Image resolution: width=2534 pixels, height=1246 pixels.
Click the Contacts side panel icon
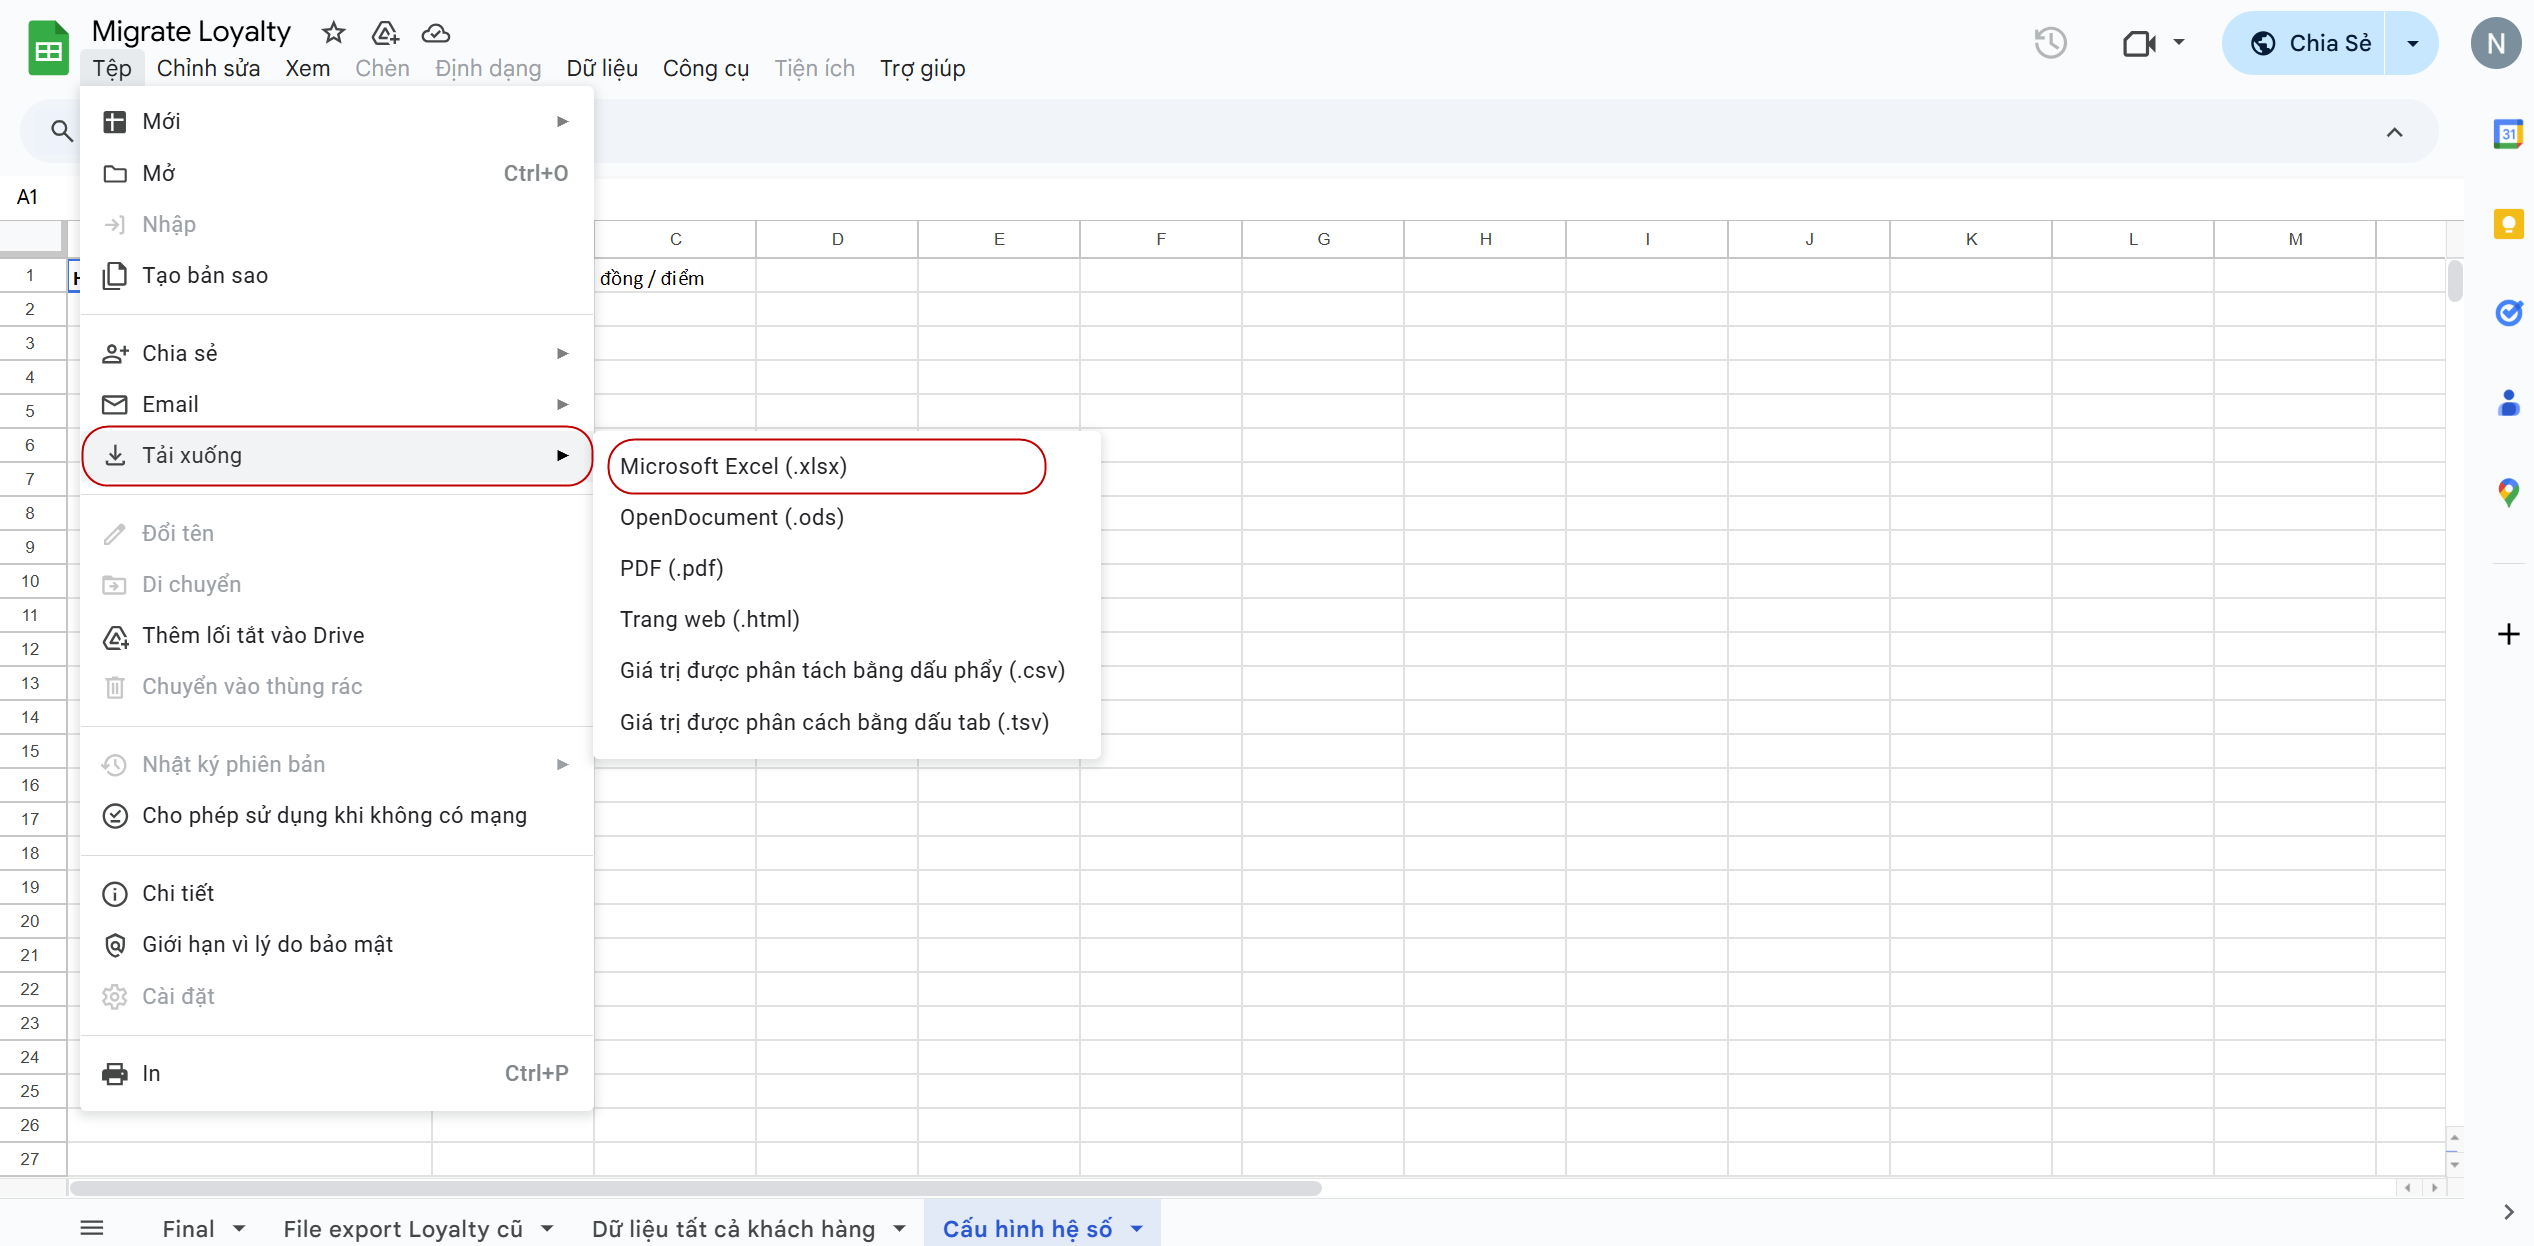tap(2508, 403)
